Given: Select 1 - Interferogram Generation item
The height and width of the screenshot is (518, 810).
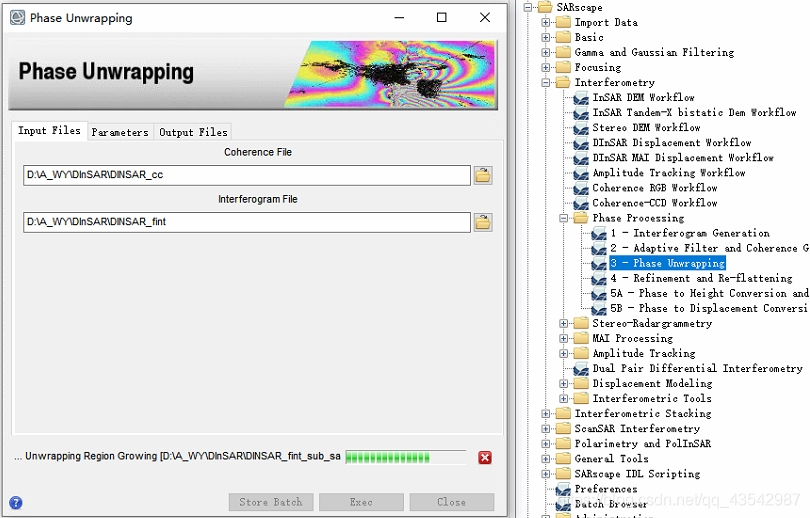Looking at the screenshot, I should tap(690, 233).
